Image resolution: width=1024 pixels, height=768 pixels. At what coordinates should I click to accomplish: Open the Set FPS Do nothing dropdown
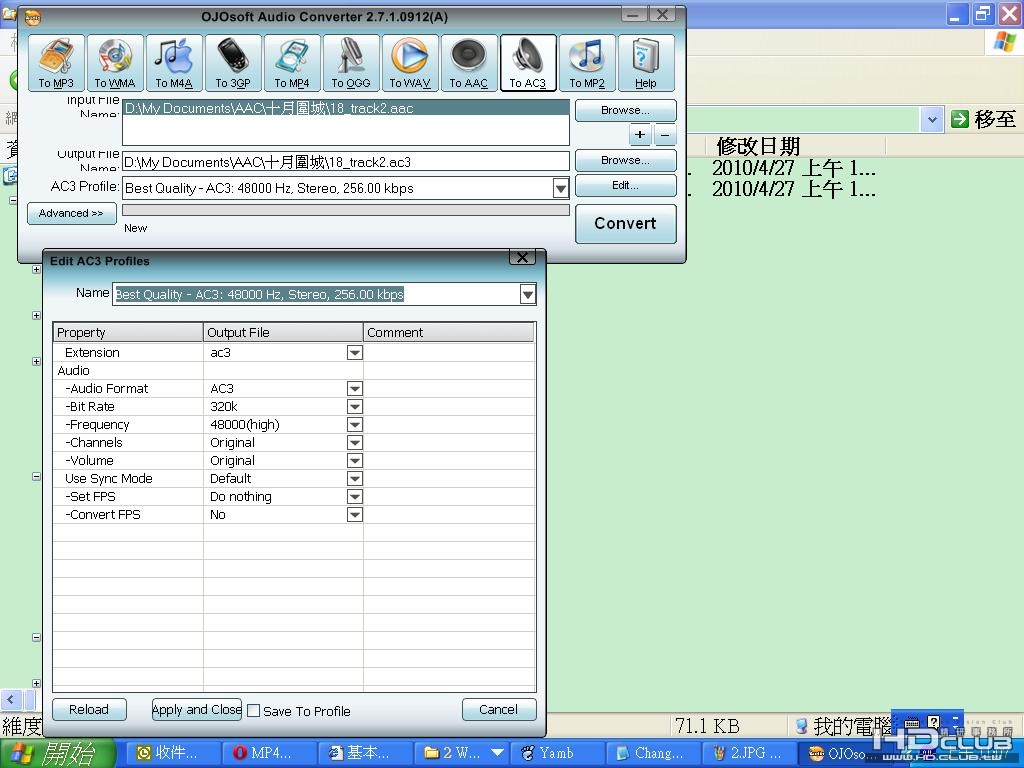[x=355, y=497]
